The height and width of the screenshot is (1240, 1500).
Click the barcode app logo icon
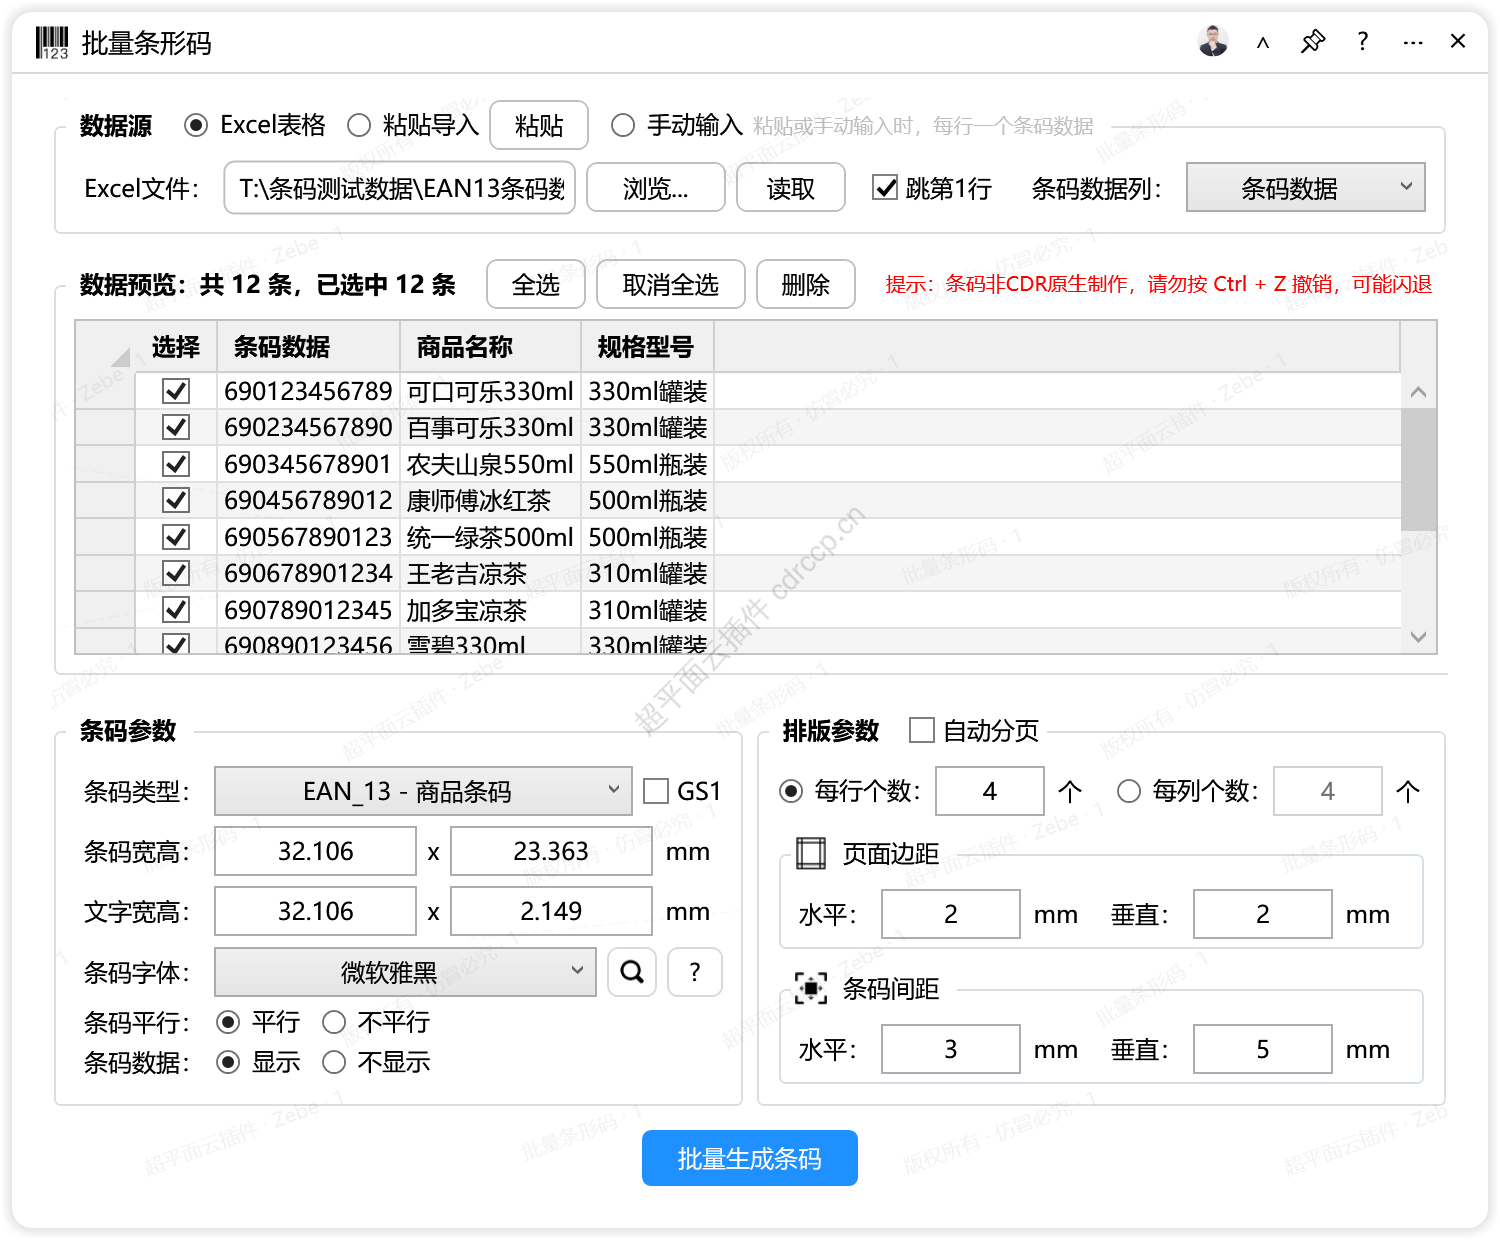[52, 43]
